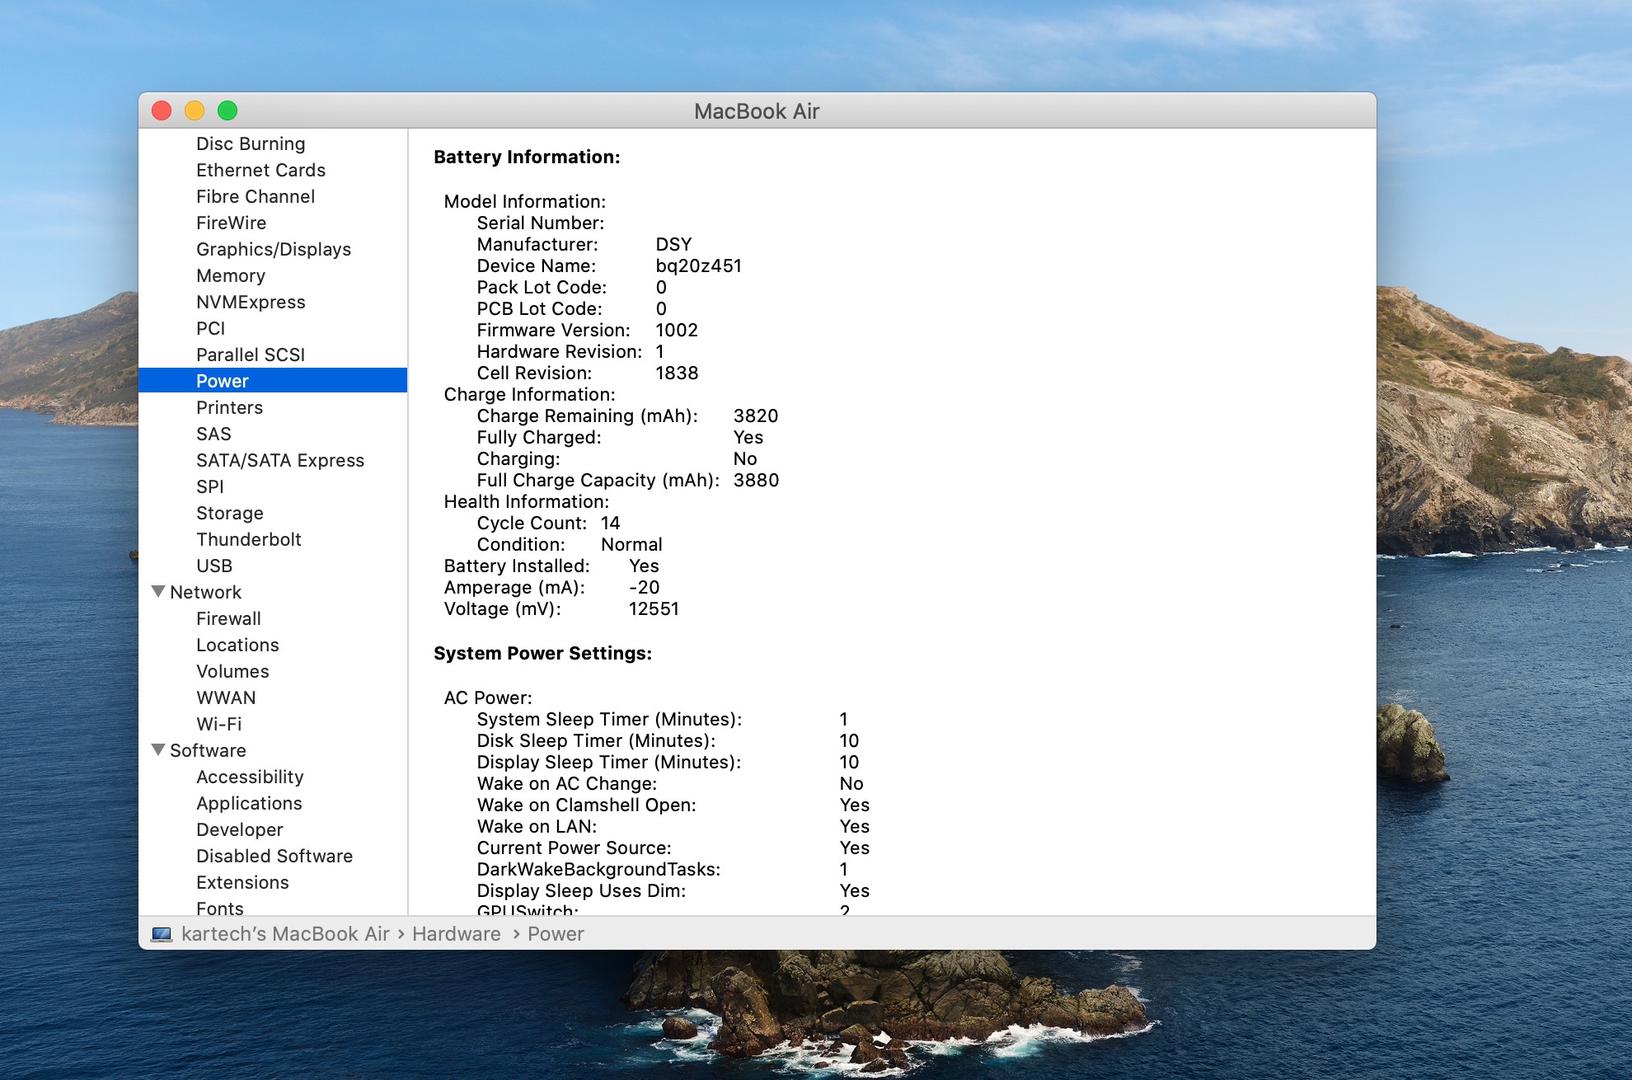Open Firewall under Network
Viewport: 1632px width, 1080px height.
[228, 619]
